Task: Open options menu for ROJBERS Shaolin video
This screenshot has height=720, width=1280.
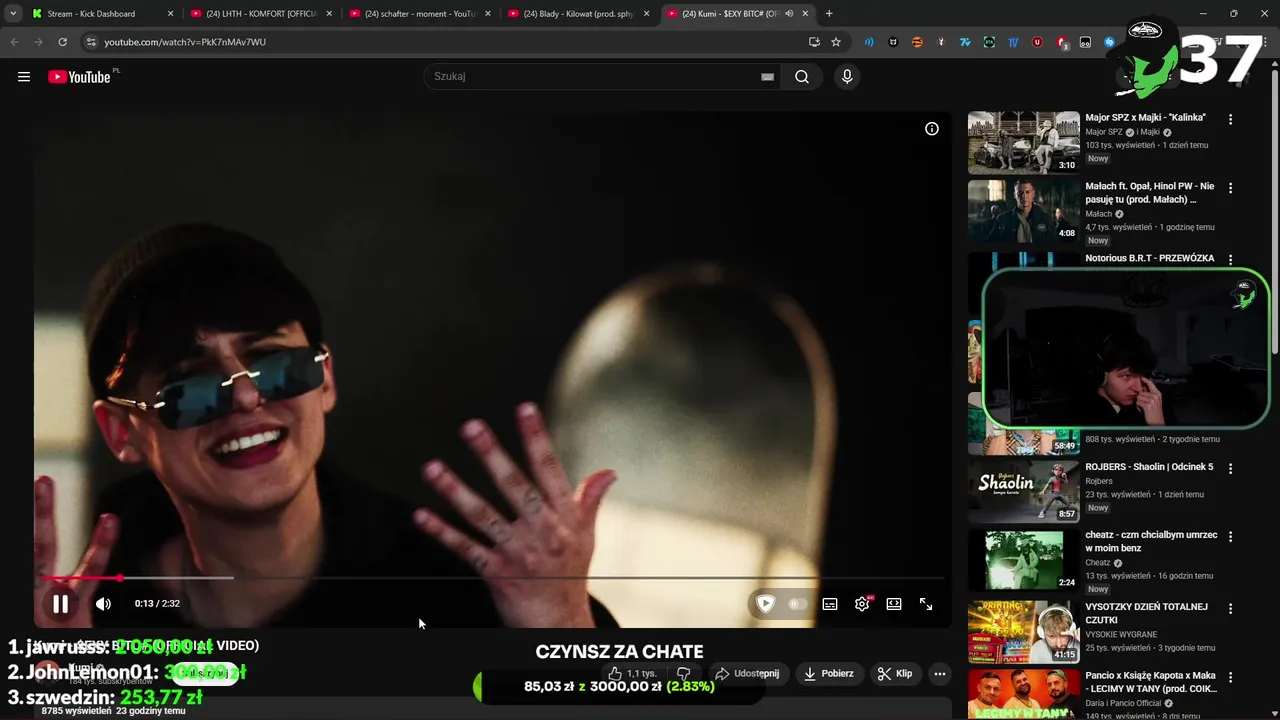Action: tap(1230, 468)
